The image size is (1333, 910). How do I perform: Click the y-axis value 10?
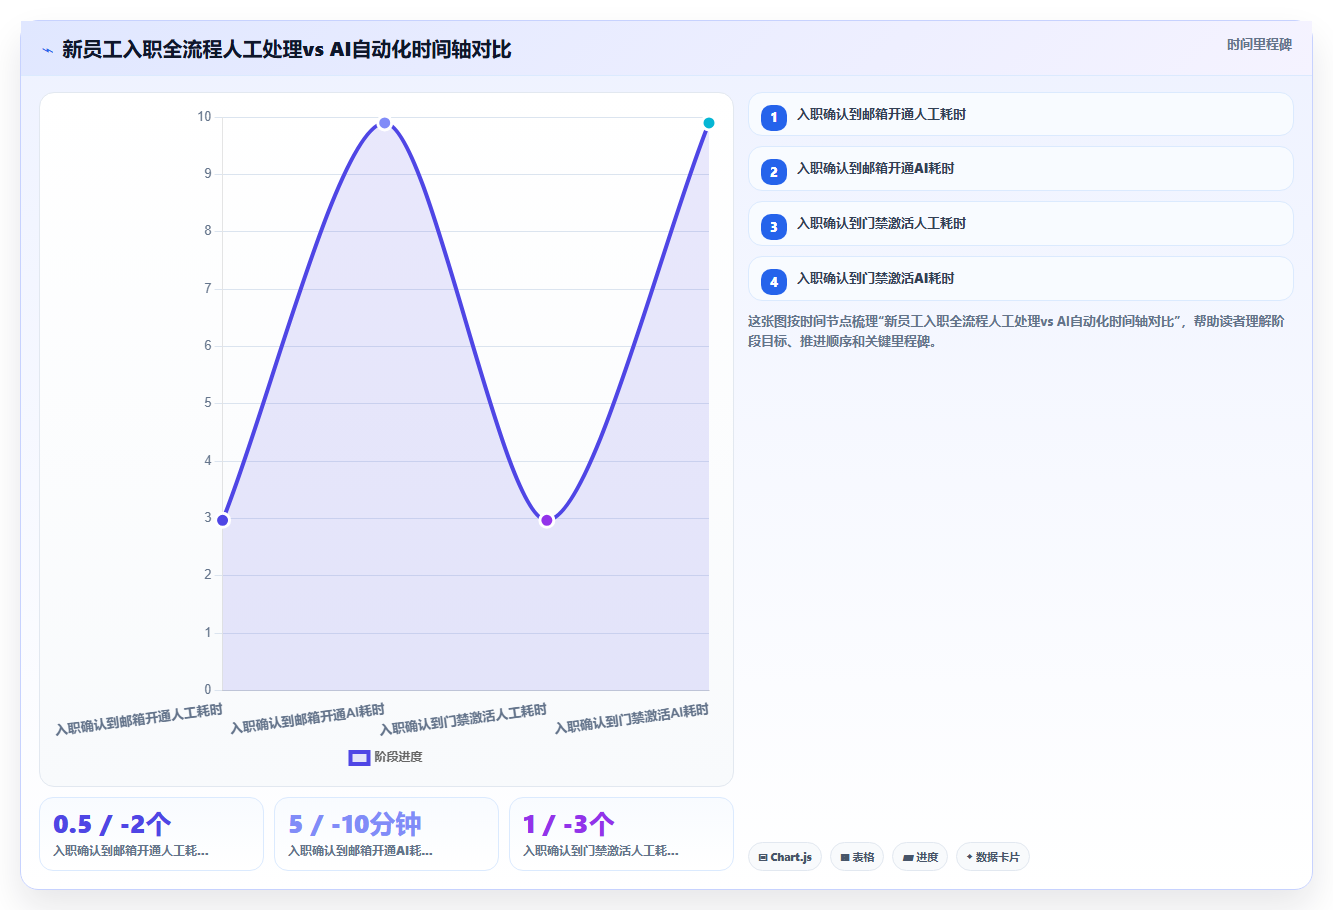click(x=204, y=117)
